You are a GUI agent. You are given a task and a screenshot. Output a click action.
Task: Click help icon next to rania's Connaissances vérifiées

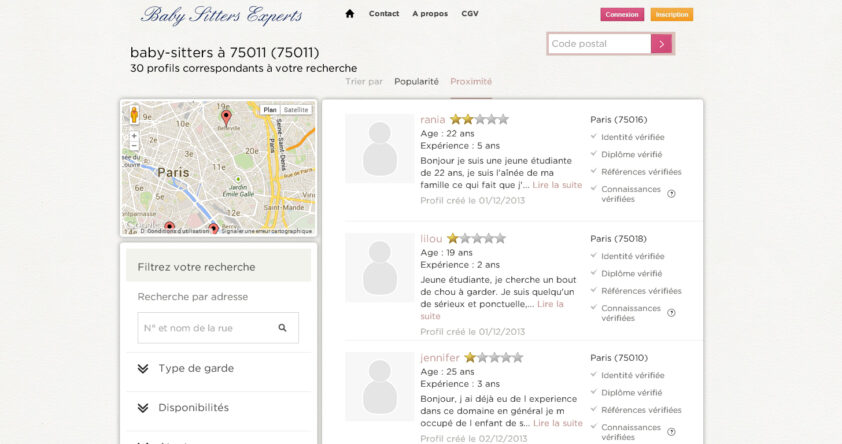671,194
